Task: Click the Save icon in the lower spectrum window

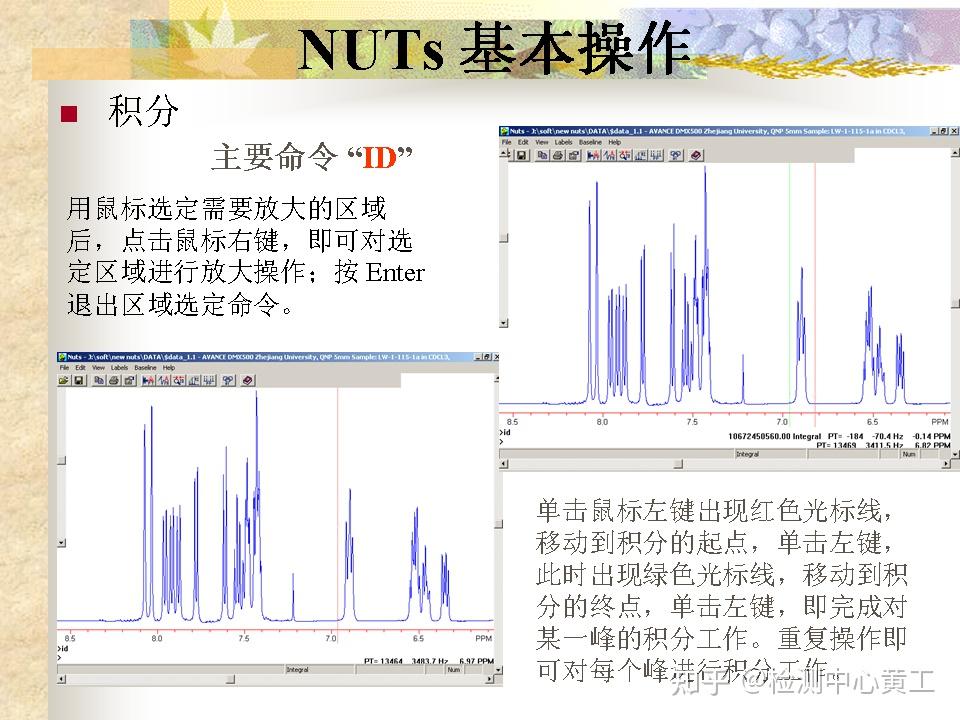Action: [78, 383]
